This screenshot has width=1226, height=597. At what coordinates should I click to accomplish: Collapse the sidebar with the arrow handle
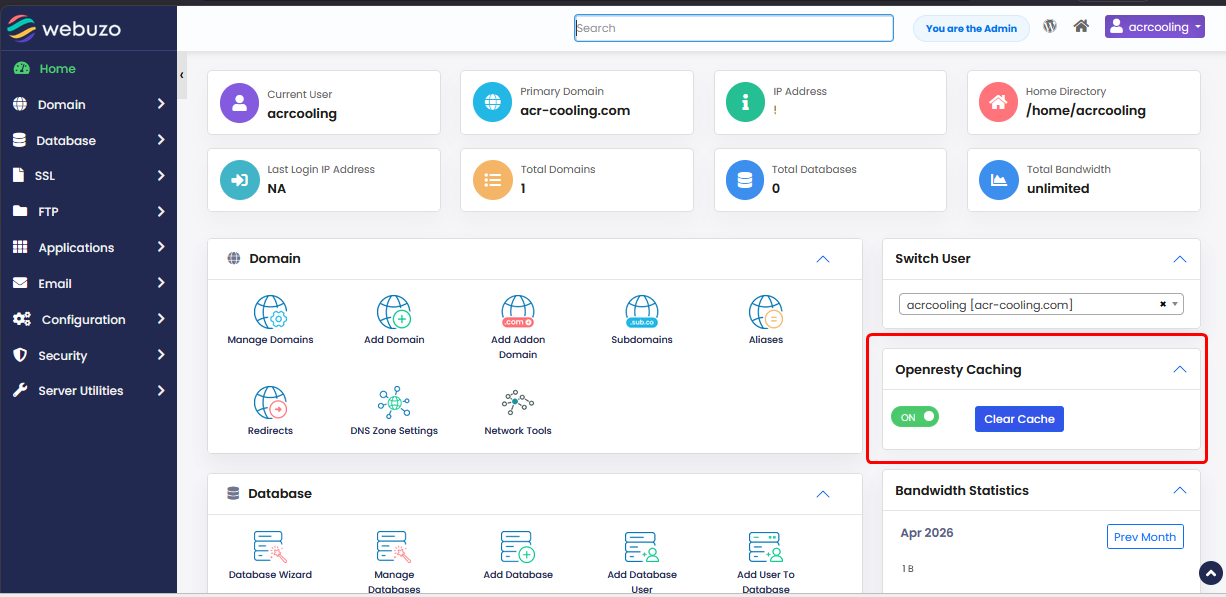pos(182,75)
